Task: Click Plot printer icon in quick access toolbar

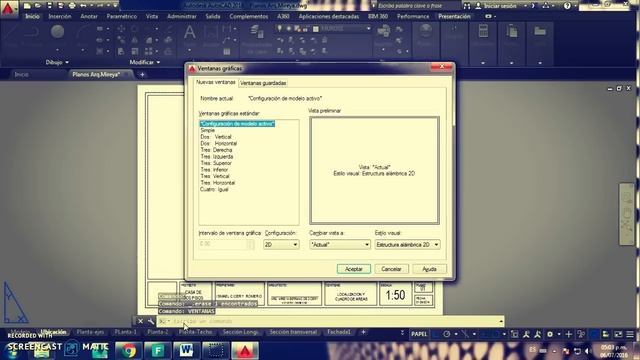Action: tap(72, 6)
